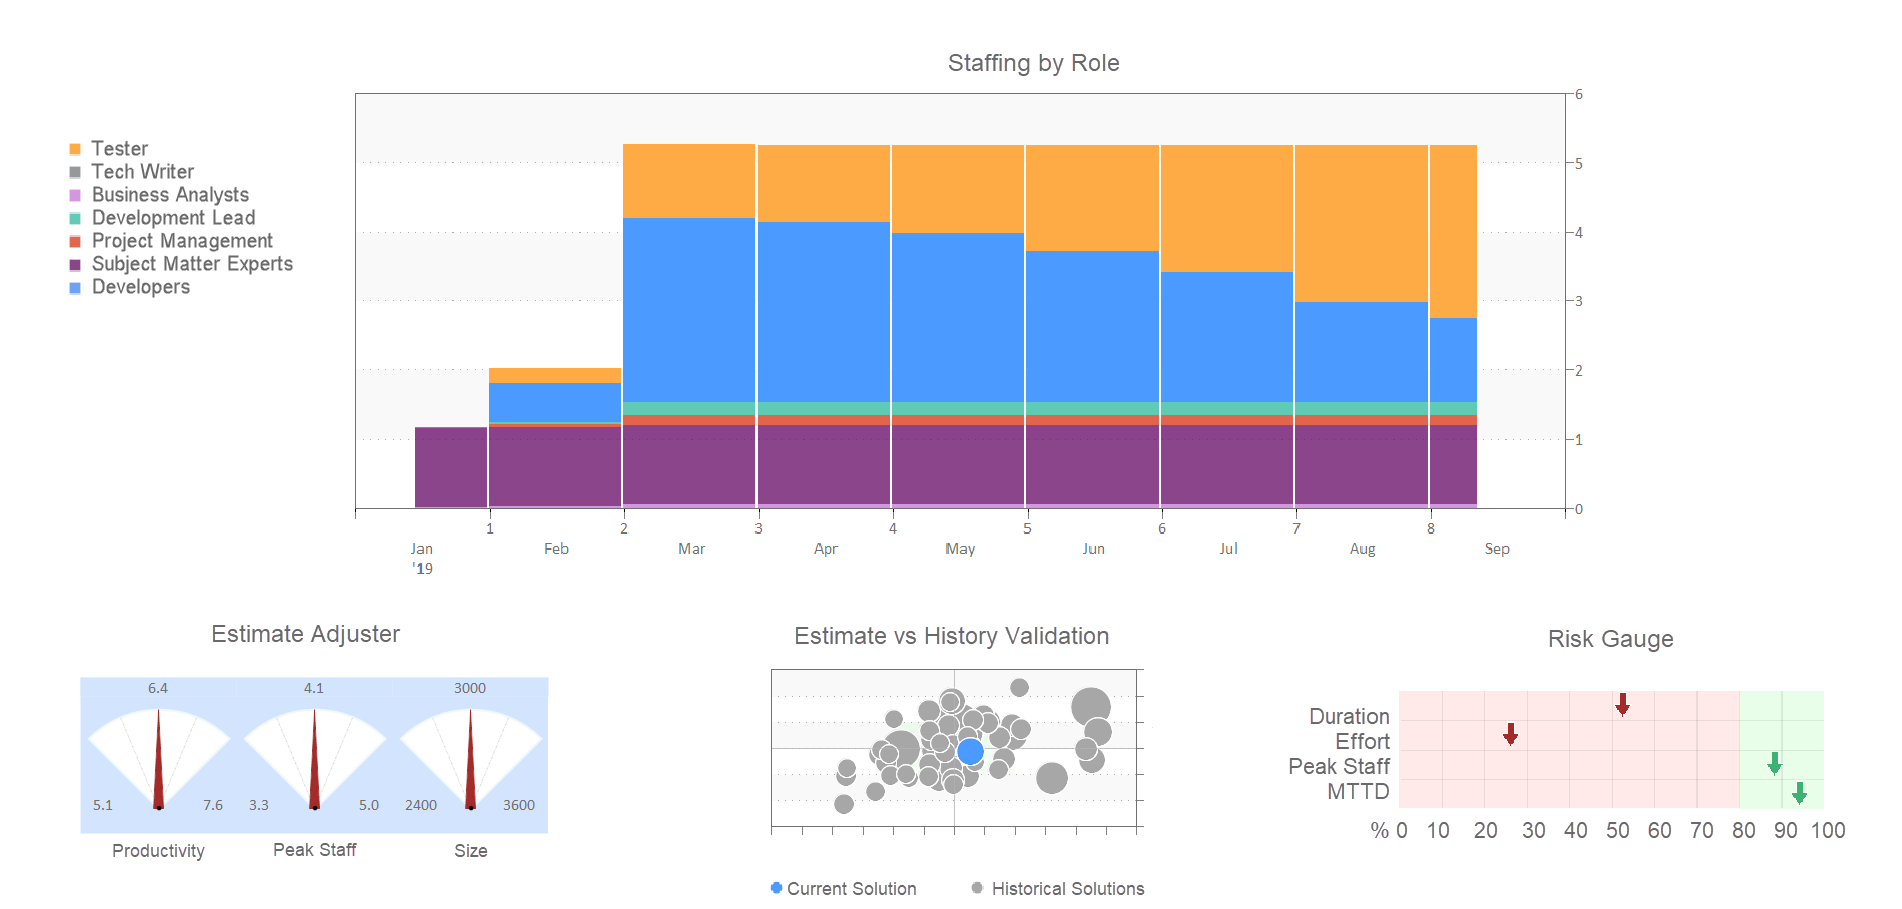Click the purple Subject Matter Experts swatch

click(x=75, y=264)
